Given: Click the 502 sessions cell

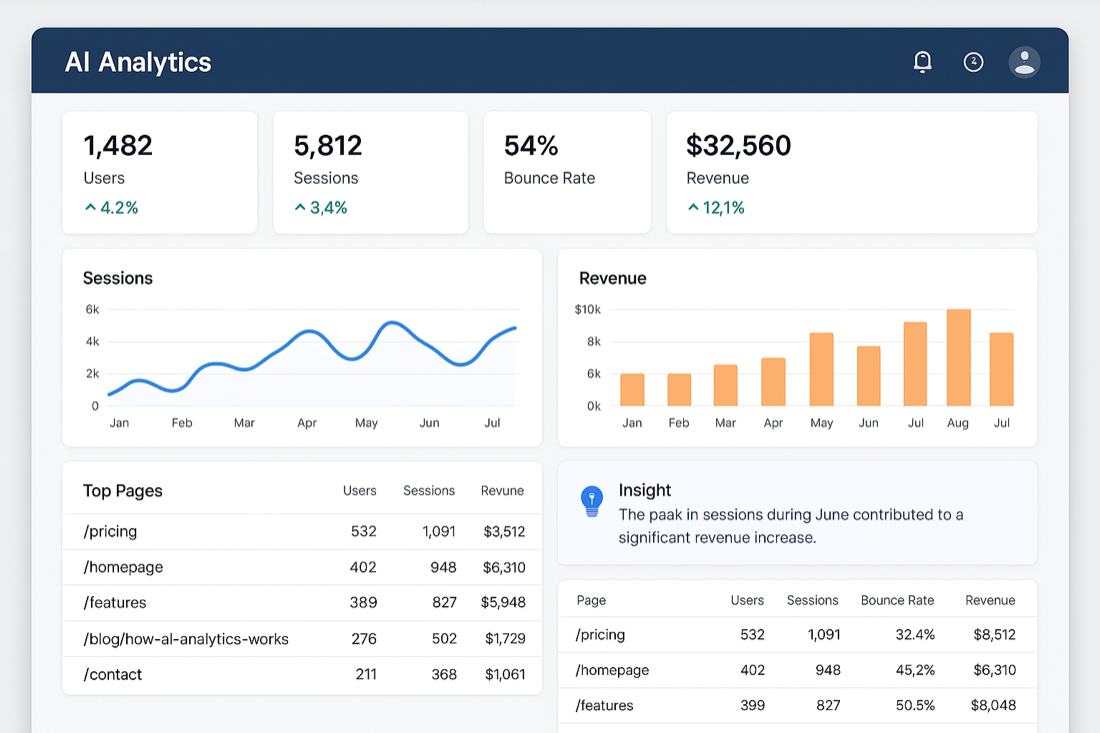Looking at the screenshot, I should point(444,639).
